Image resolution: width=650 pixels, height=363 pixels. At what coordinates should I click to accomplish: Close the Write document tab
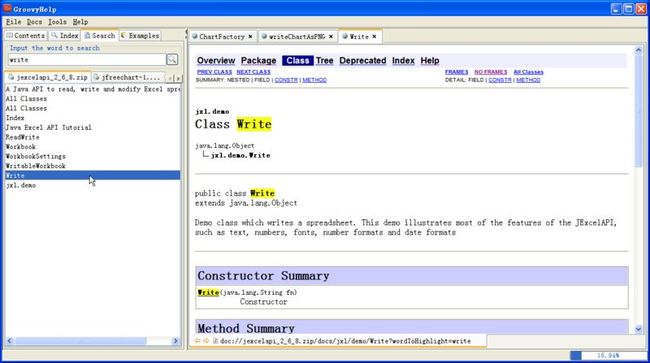click(x=374, y=36)
